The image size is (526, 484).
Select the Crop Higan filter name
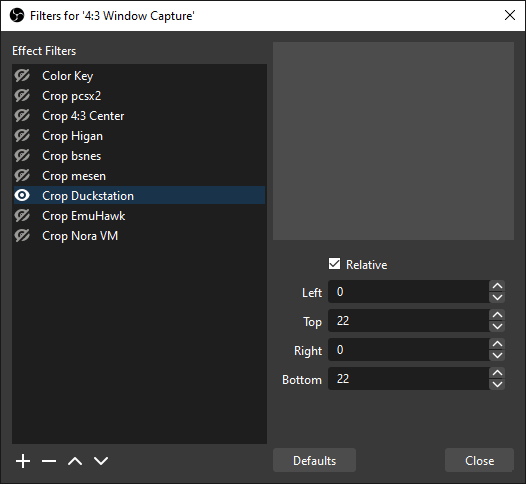point(72,136)
